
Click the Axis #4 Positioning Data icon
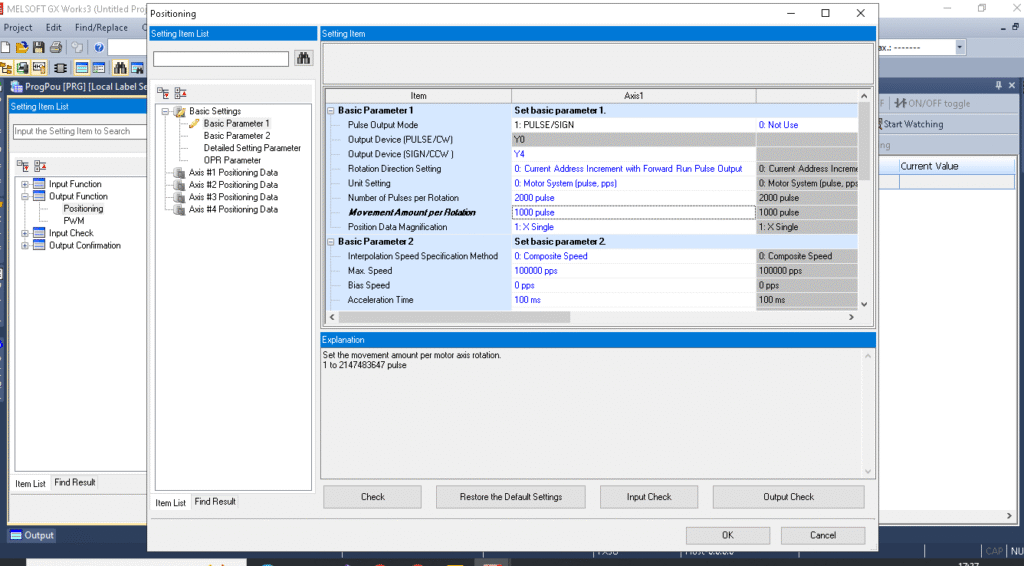(x=180, y=210)
